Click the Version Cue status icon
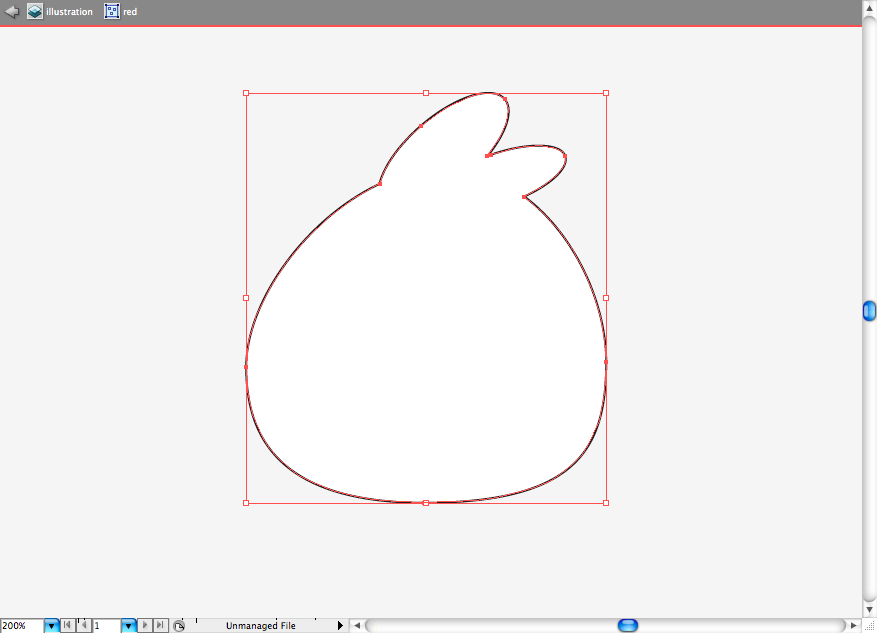This screenshot has height=633, width=877. pos(179,626)
